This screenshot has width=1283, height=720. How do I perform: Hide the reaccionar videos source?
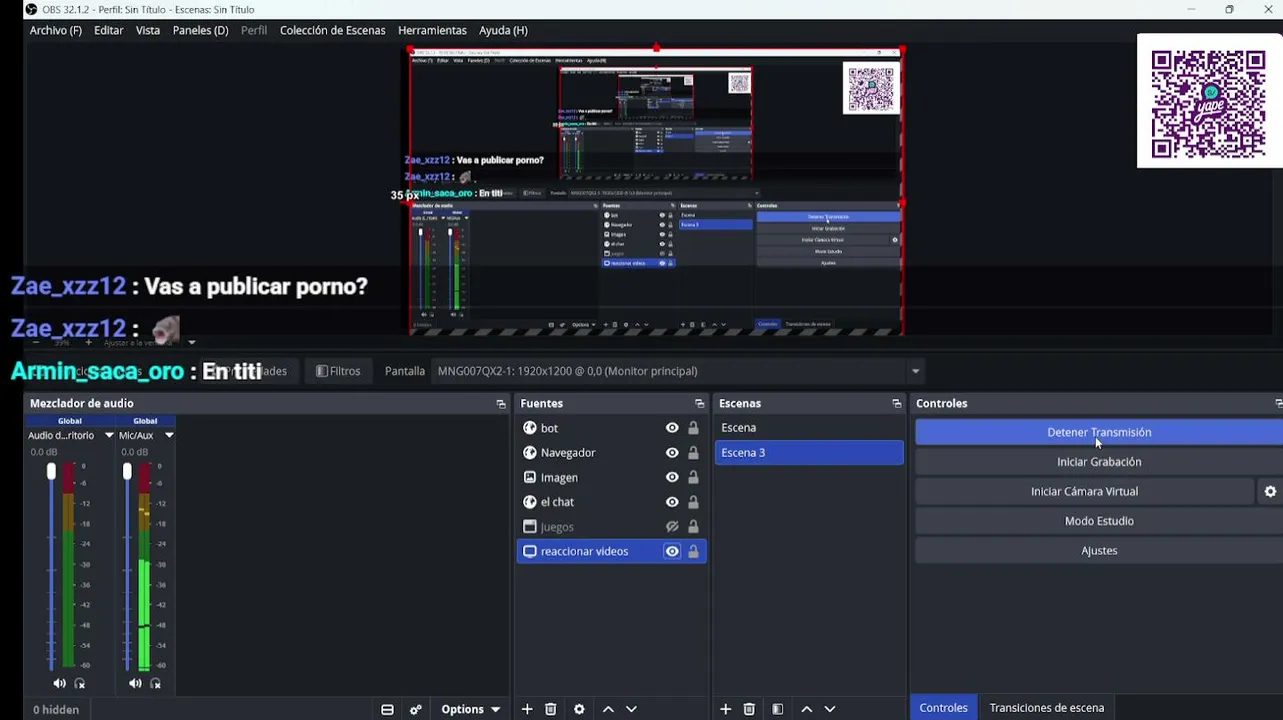coord(672,551)
